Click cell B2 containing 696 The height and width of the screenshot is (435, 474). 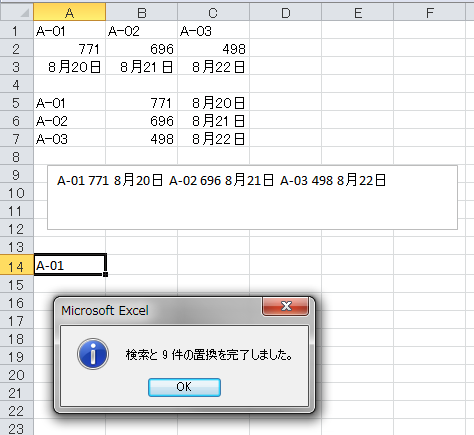click(142, 49)
